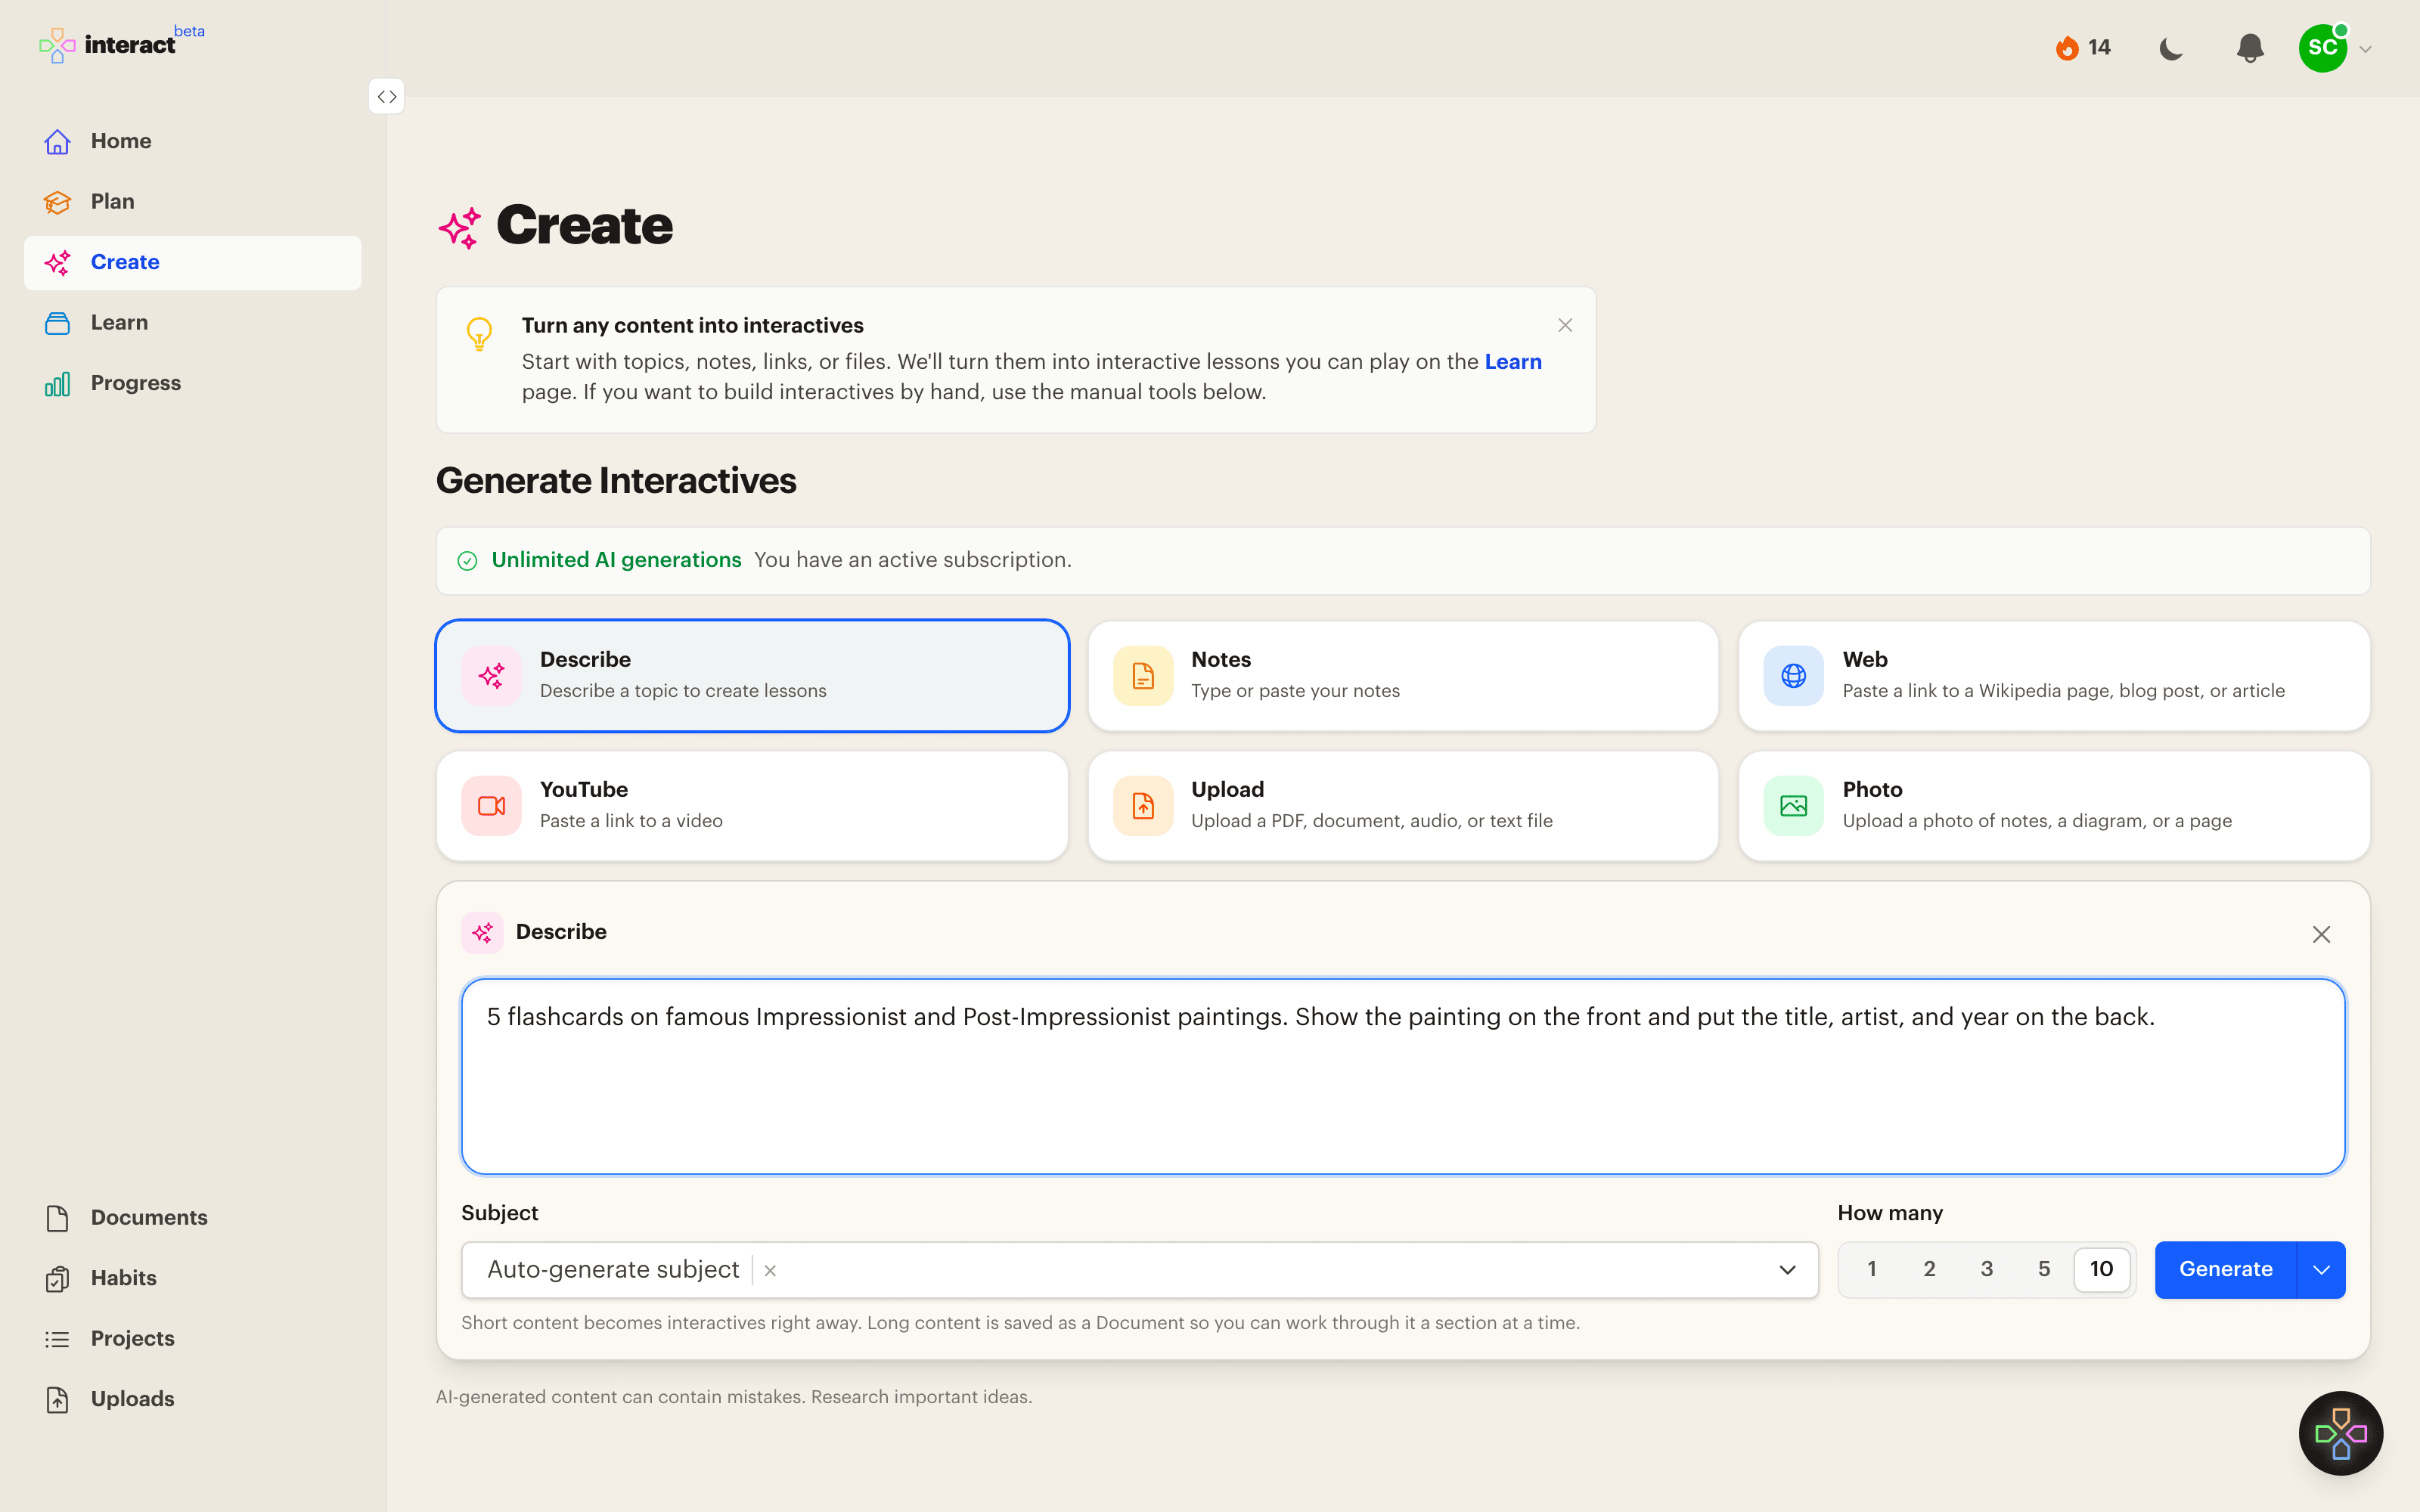The width and height of the screenshot is (2420, 1512).
Task: Expand the Subject dropdown arrow
Action: [1787, 1270]
